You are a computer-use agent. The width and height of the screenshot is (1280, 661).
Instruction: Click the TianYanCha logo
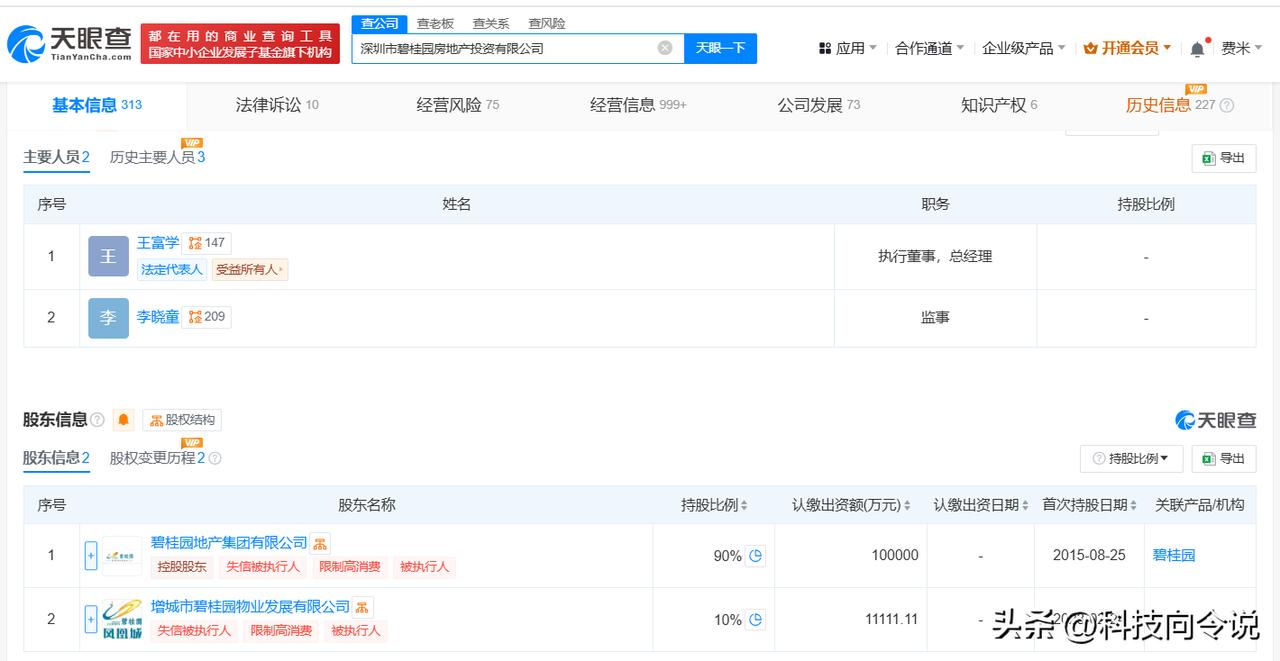[69, 43]
